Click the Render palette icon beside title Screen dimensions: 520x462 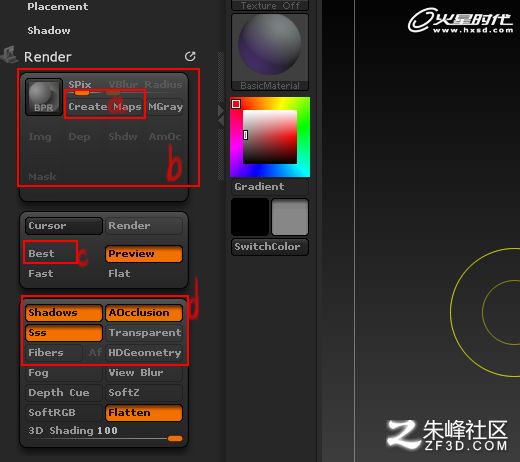pos(9,55)
